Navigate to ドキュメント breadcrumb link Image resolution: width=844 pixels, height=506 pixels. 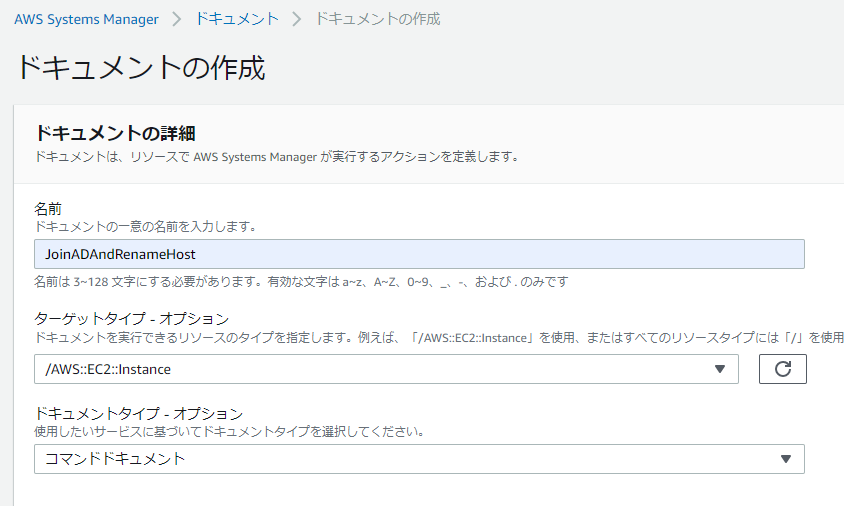coord(237,19)
